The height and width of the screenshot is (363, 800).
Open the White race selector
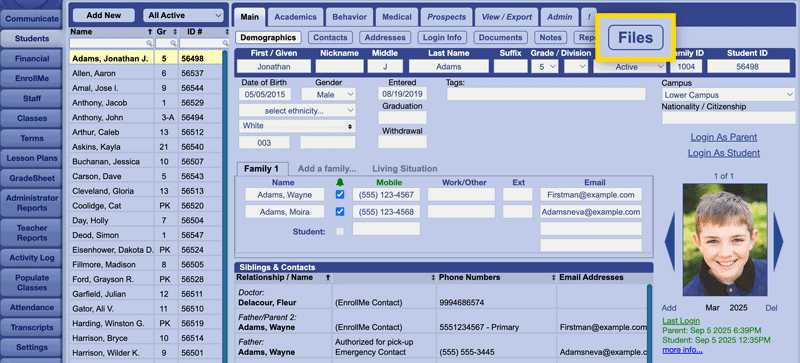coord(297,126)
